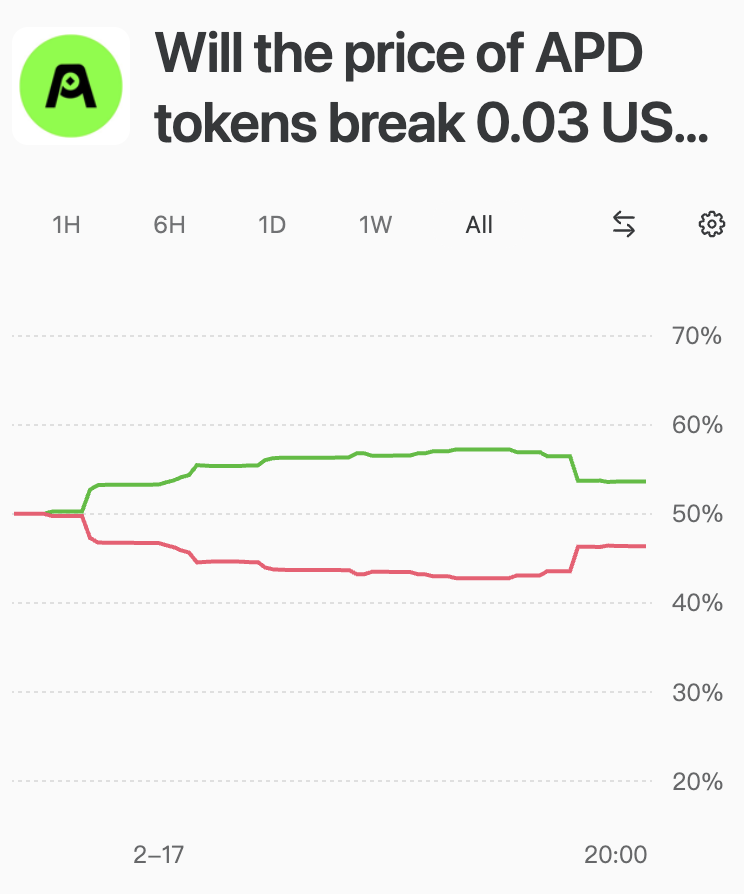Screen dimensions: 744x894
Task: Click the 20:00 time label
Action: pyautogui.click(x=615, y=855)
